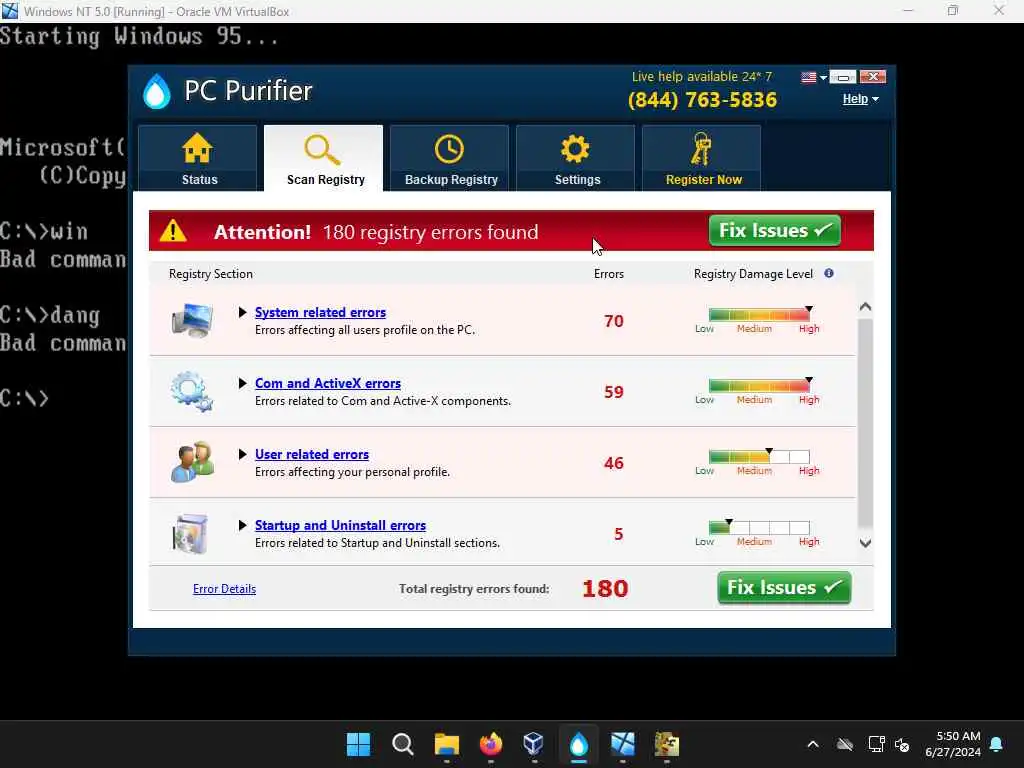Click the computer monitor icon for System errors
This screenshot has width=1024, height=768.
point(192,321)
